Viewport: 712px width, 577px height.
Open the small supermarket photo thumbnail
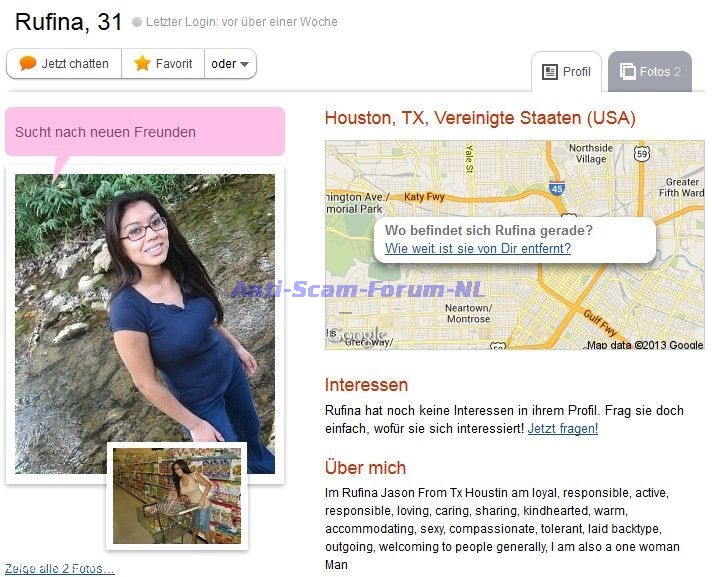coord(177,496)
